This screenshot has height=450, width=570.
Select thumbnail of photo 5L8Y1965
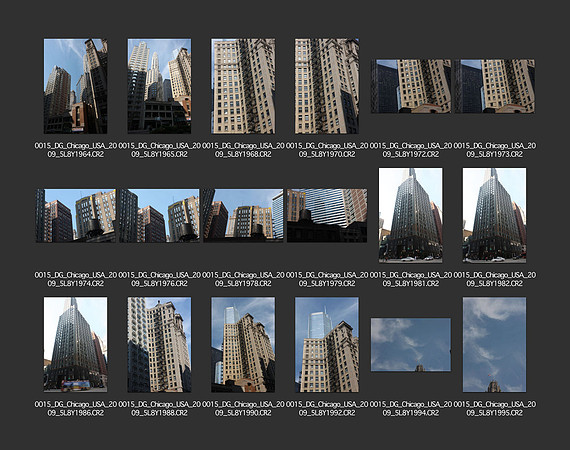(159, 86)
